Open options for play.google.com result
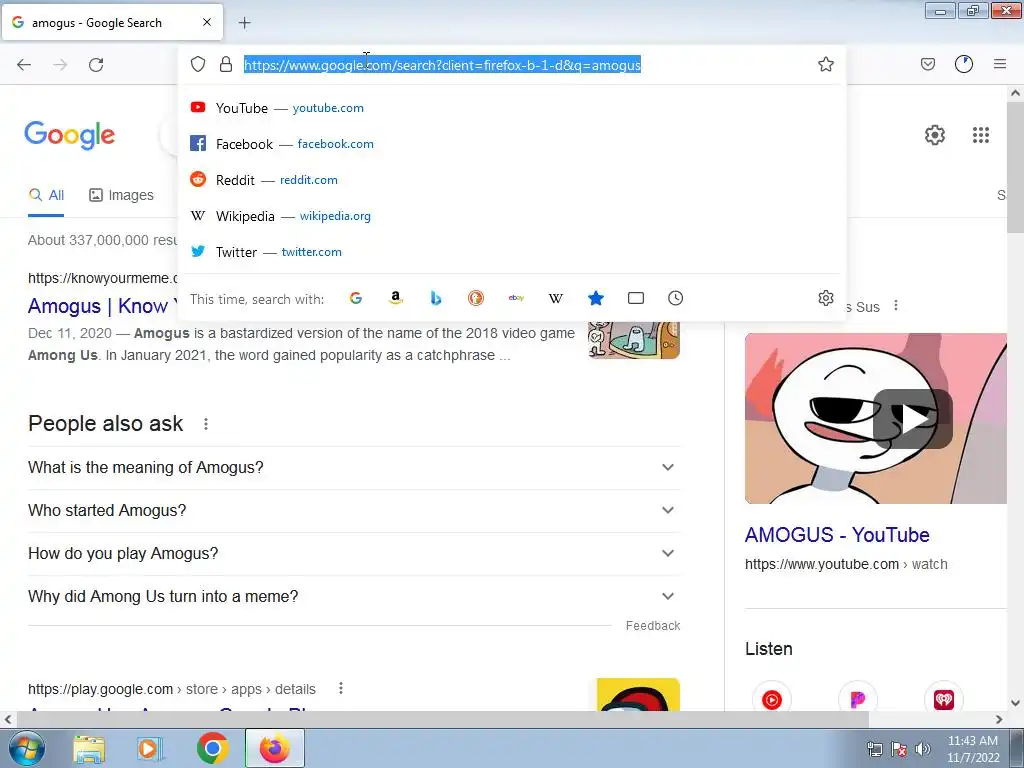Viewport: 1024px width, 768px height. click(341, 688)
